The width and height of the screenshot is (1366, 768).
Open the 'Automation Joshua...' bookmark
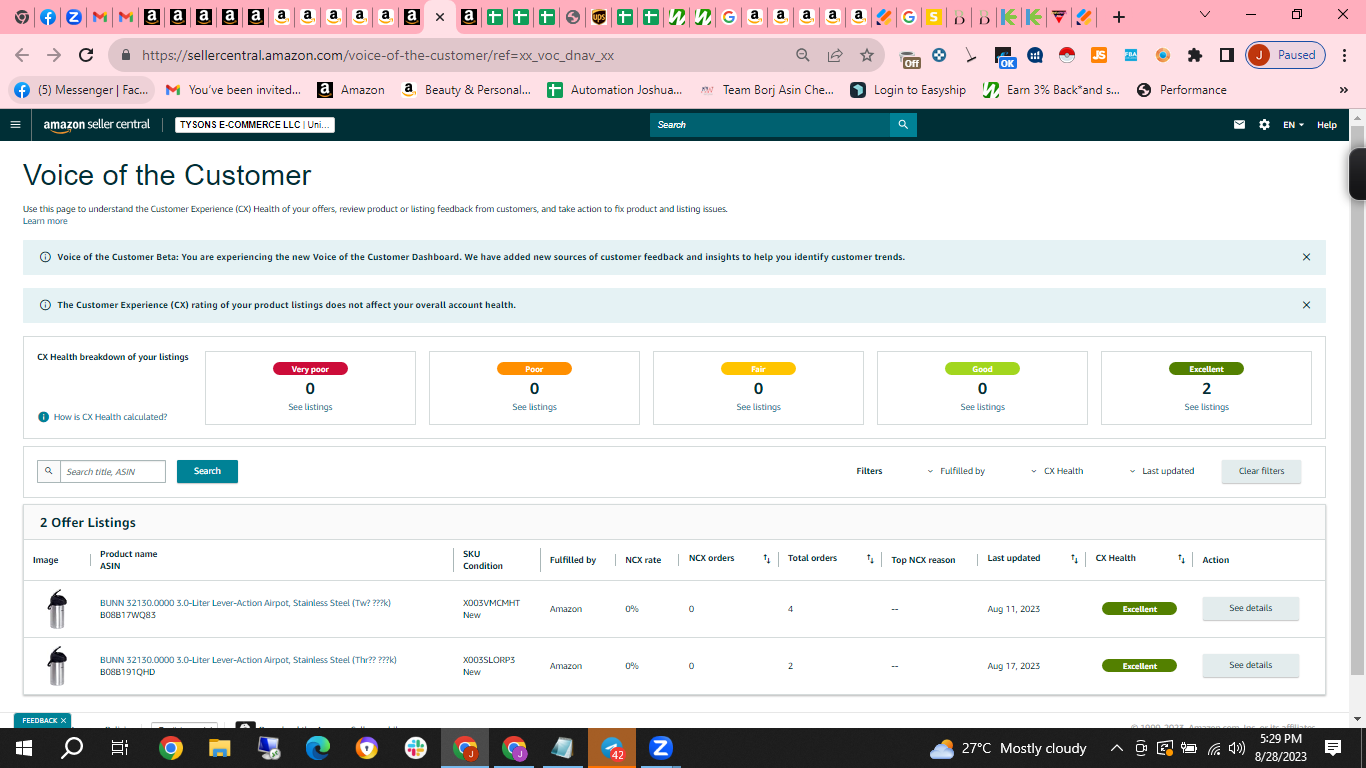[x=615, y=90]
